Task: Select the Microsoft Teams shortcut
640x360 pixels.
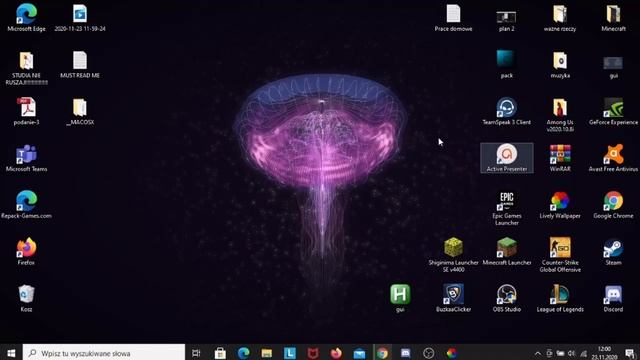Action: 27,158
